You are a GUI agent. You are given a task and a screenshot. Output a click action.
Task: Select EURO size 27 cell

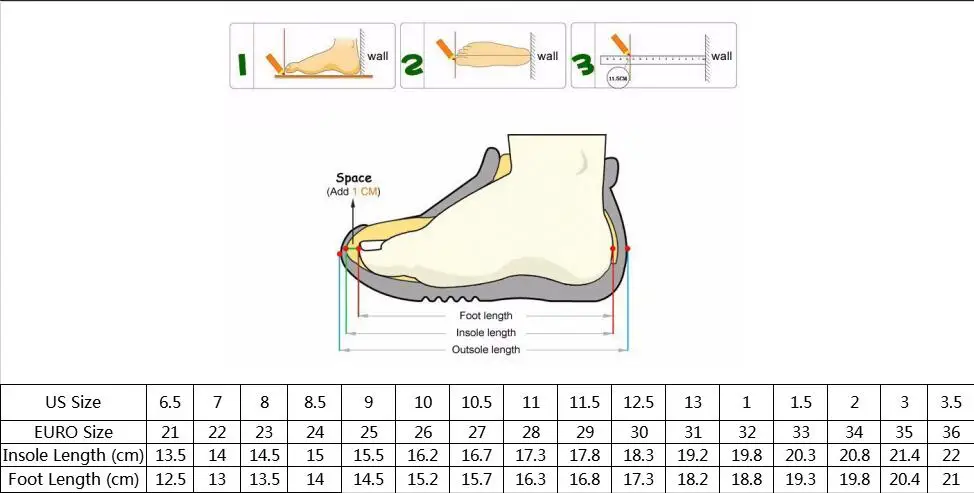coord(477,432)
